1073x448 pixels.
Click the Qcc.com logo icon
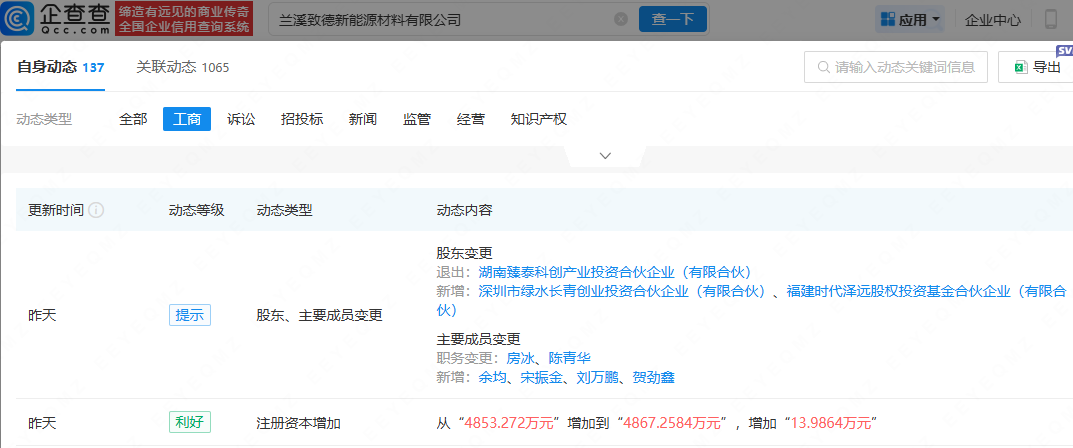(57, 19)
